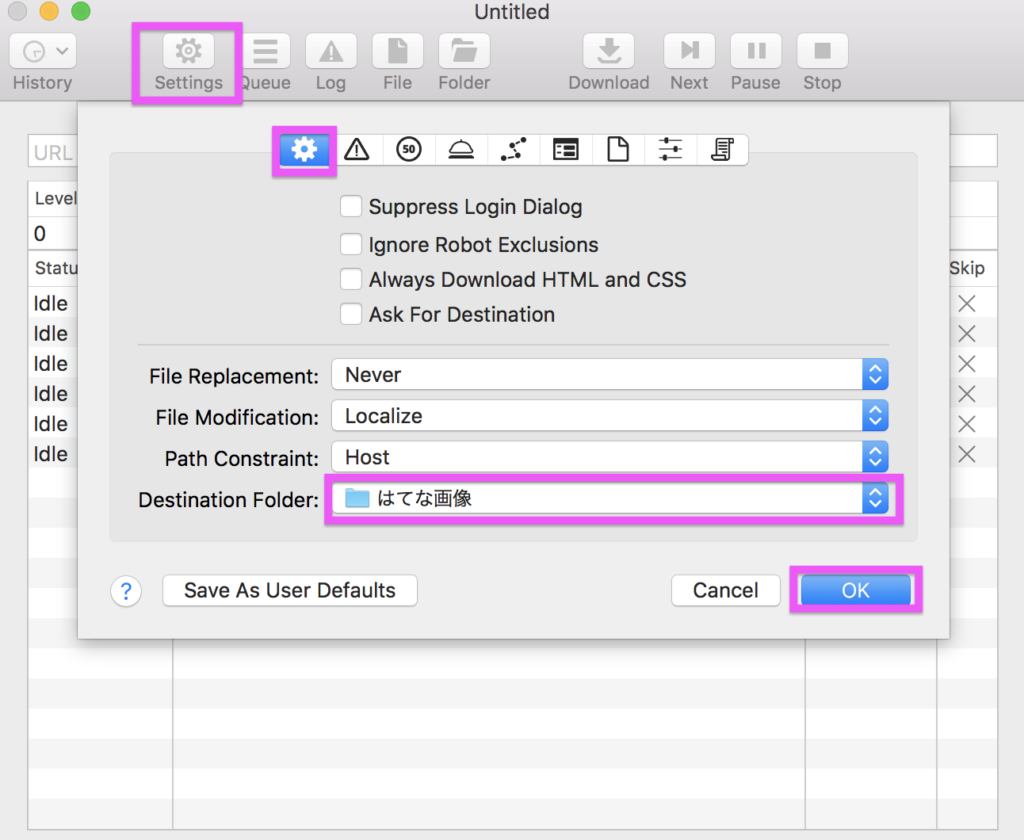The height and width of the screenshot is (840, 1024).
Task: Open the Destination Folder dropdown
Action: [609, 498]
